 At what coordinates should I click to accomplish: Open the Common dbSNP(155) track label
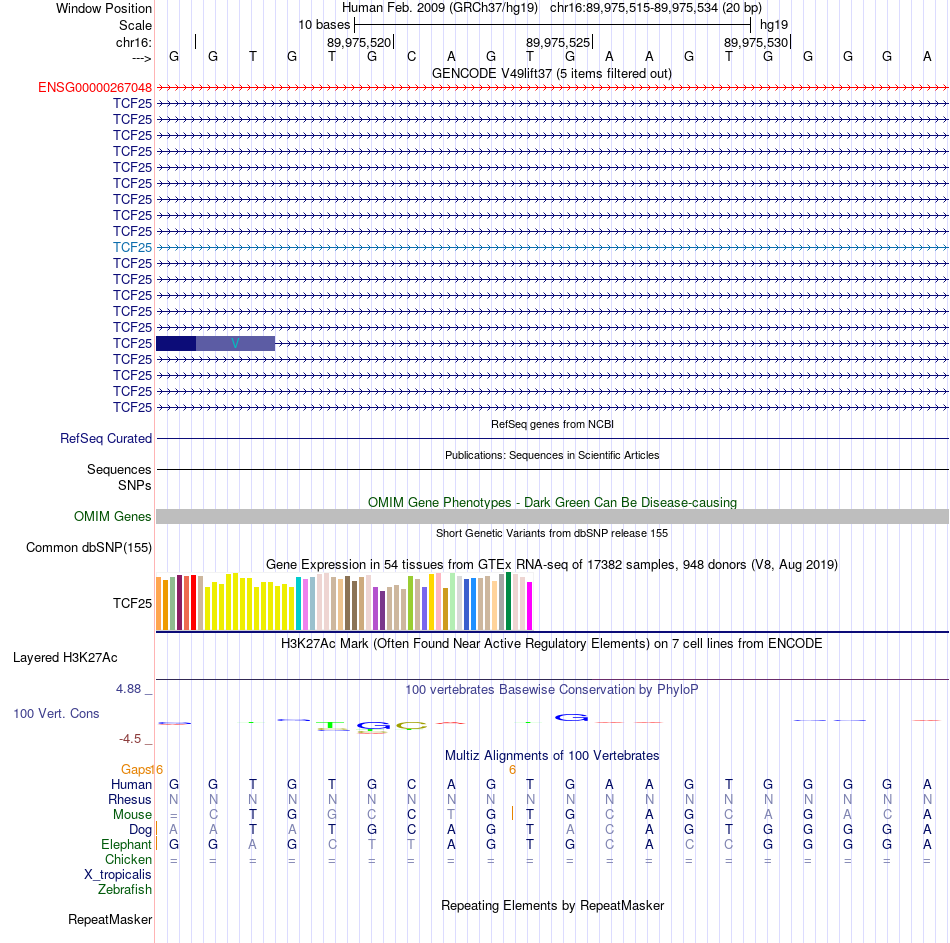tap(89, 547)
